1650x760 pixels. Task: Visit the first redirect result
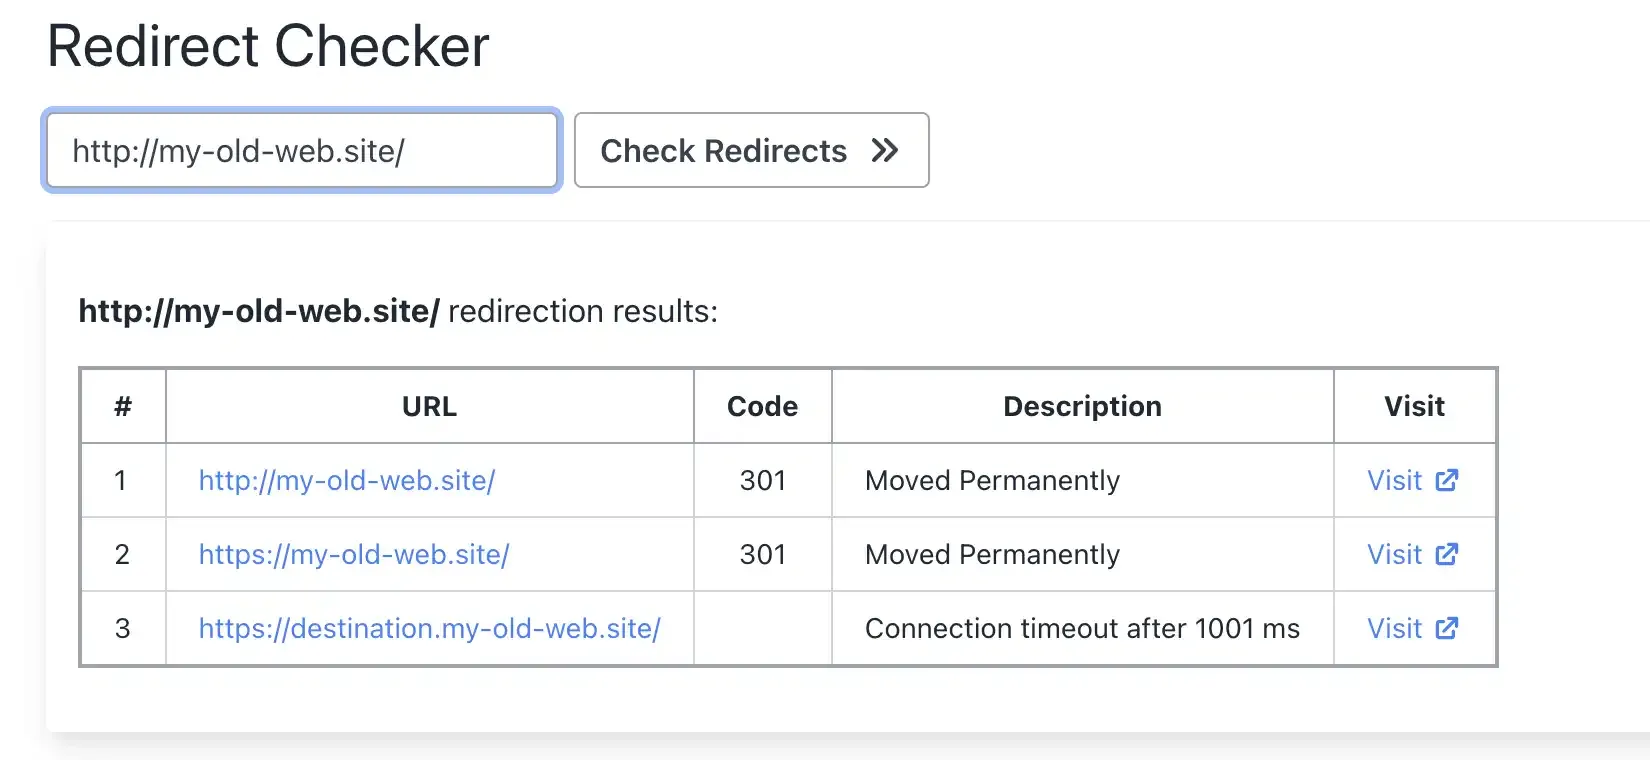[1396, 481]
